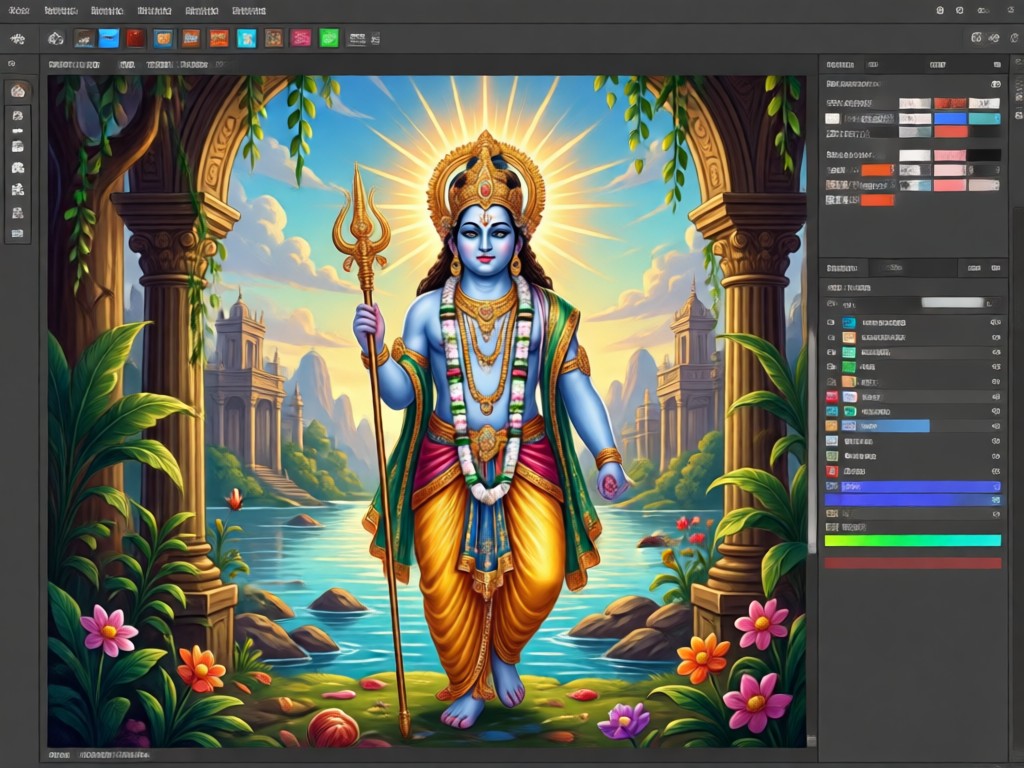
Task: Toggle the red box on the layer just above the bright blue rows
Action: coord(831,471)
